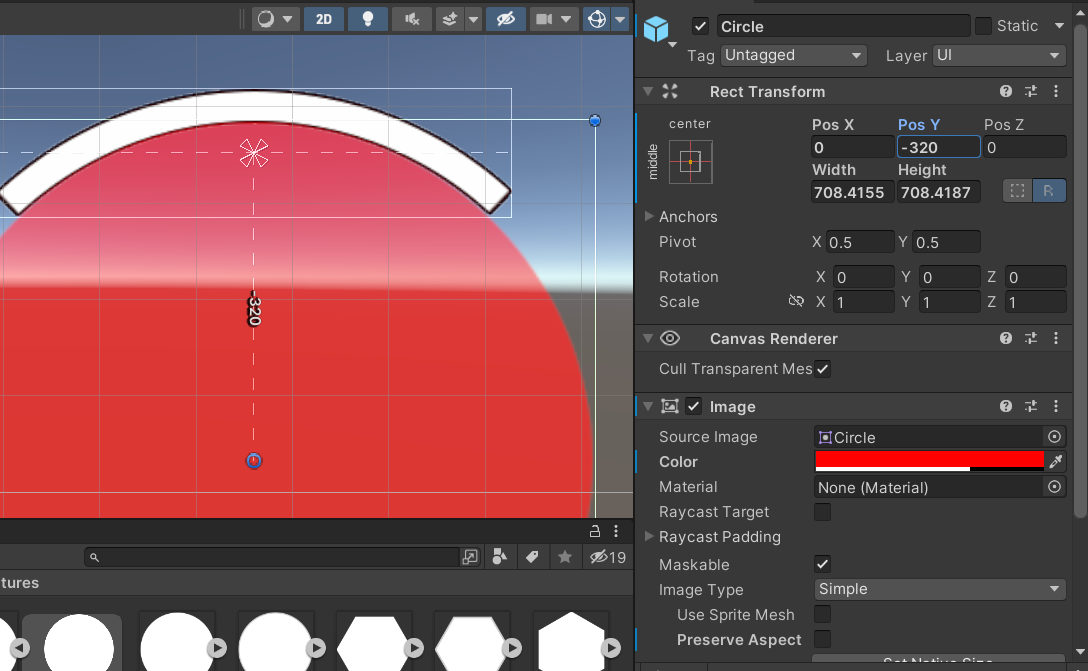
Task: Toggle hidden objects visibility eye icon
Action: coord(505,19)
